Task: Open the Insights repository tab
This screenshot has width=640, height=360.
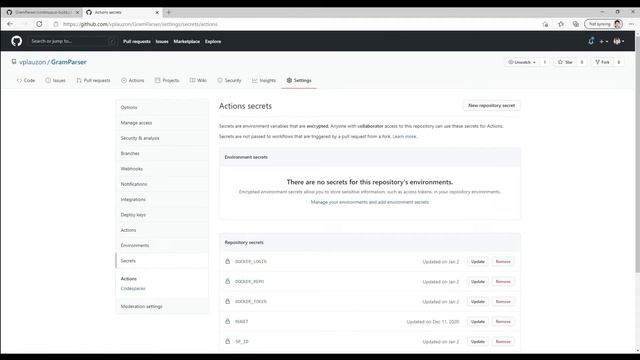Action: tap(264, 80)
